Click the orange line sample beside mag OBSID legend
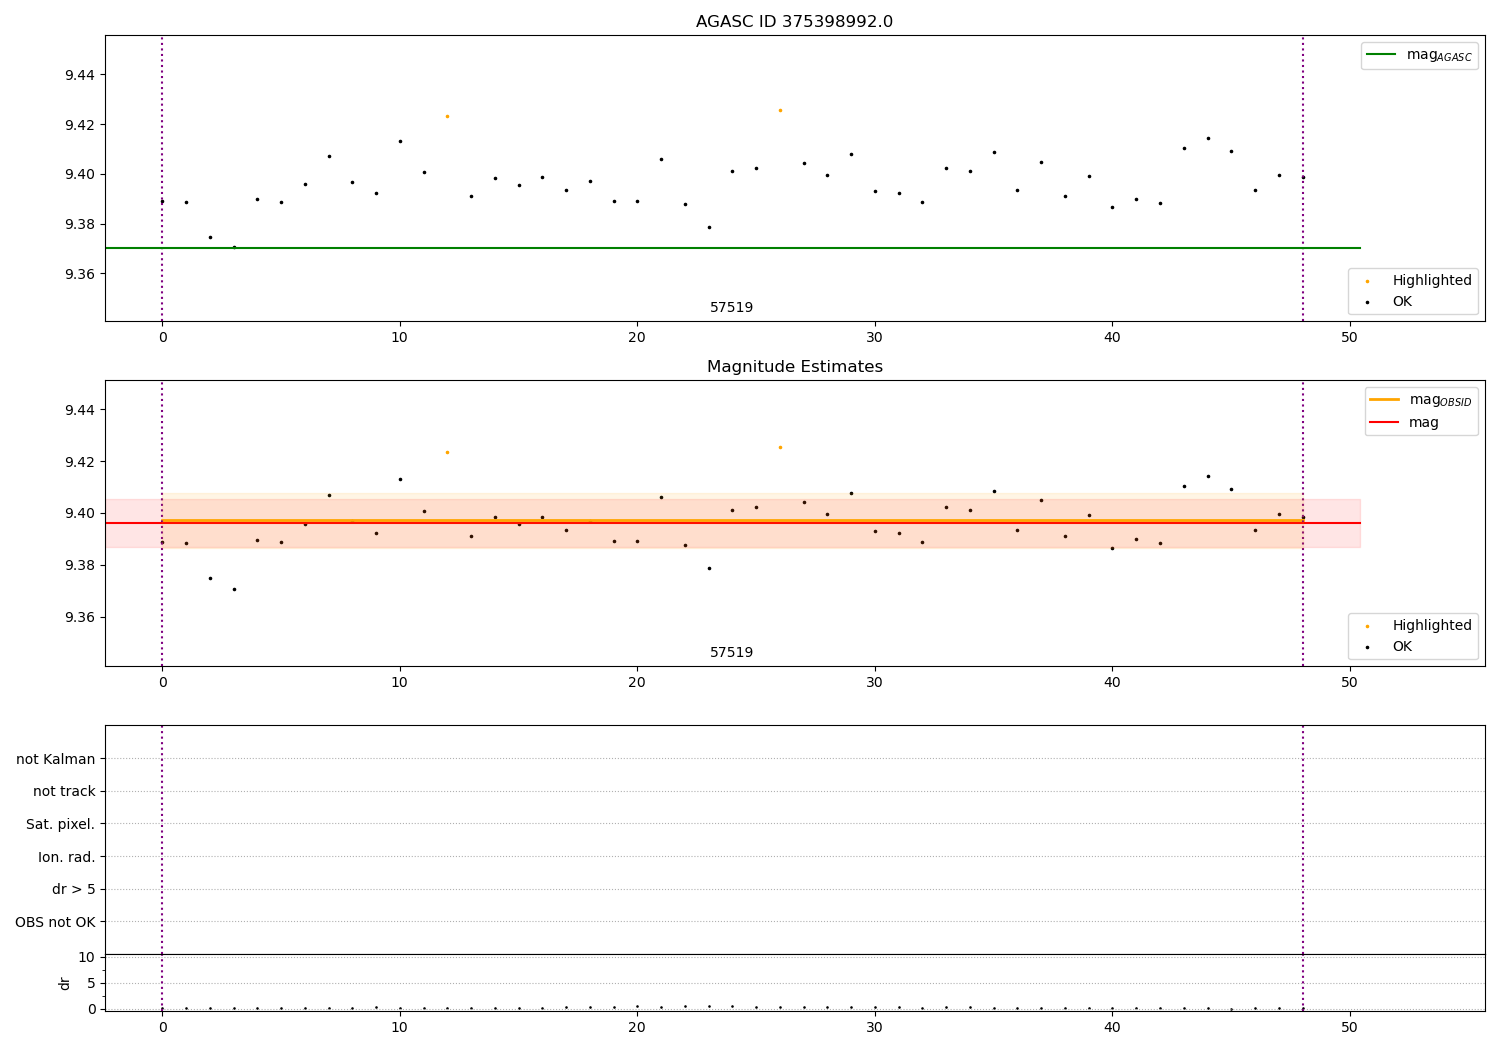Viewport: 1500px width, 1050px height. (x=1384, y=400)
